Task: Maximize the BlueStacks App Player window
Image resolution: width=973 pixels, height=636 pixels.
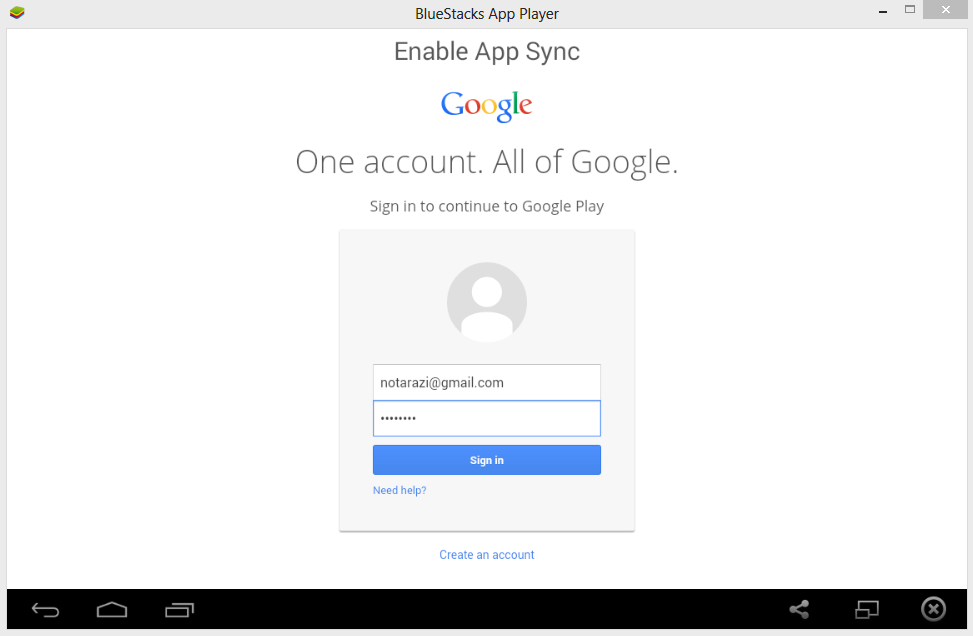Action: click(x=910, y=9)
